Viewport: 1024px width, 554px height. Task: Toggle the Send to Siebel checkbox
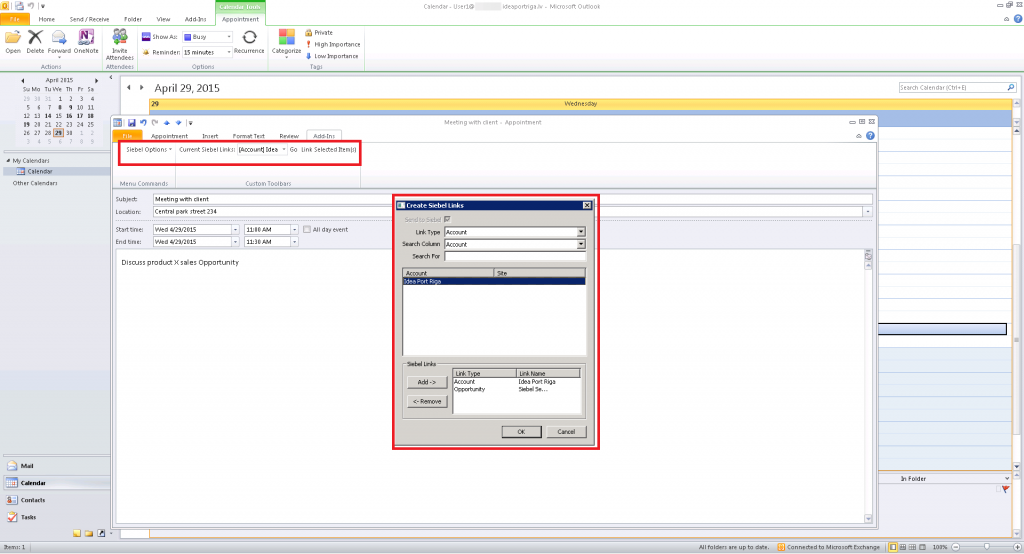(447, 220)
